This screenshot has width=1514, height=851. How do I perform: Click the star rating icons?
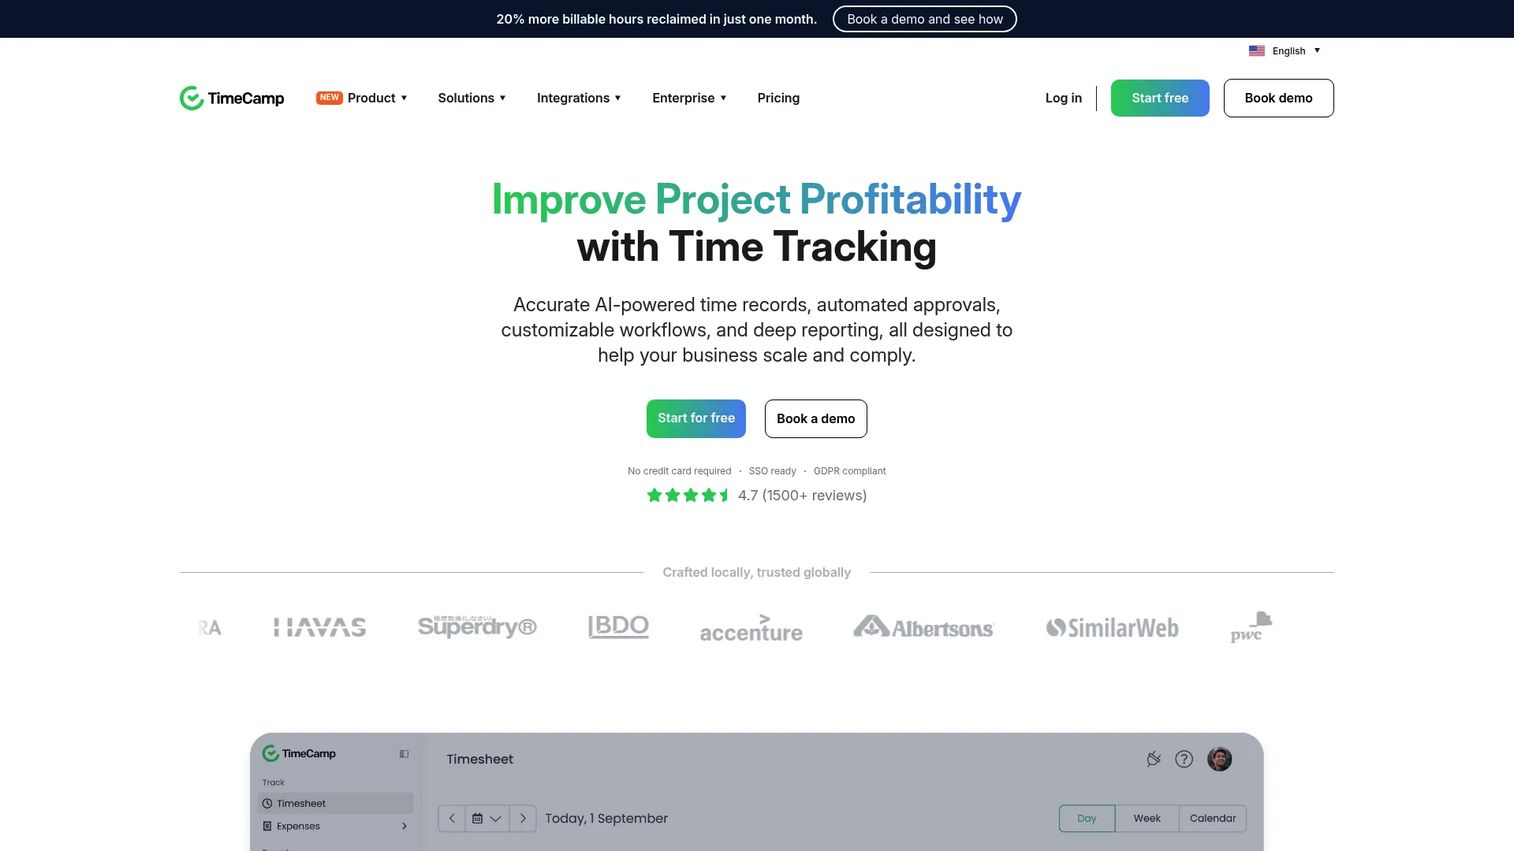[x=688, y=495]
